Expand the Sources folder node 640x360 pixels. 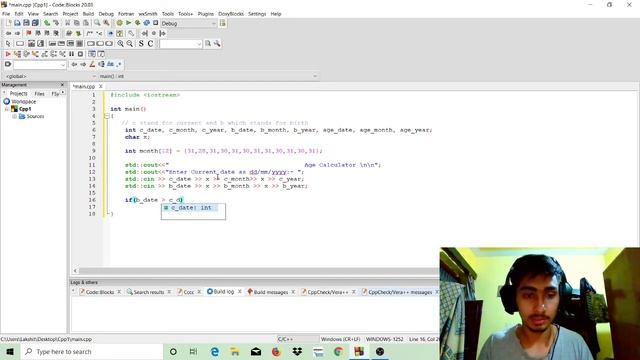[14, 116]
